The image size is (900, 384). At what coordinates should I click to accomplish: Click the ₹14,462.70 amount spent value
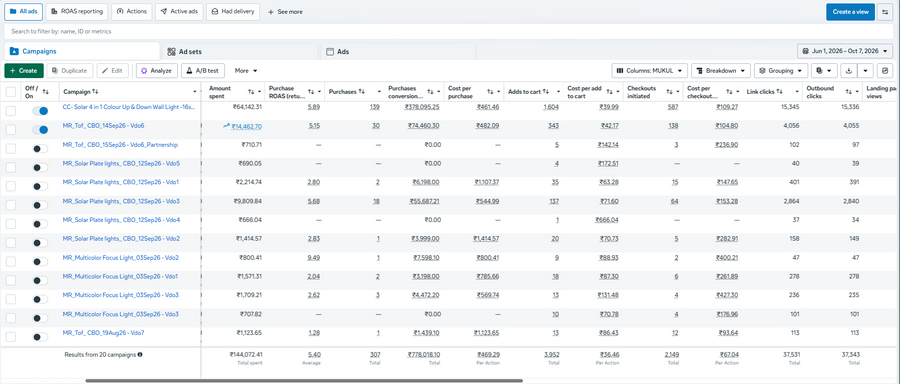[x=246, y=126]
